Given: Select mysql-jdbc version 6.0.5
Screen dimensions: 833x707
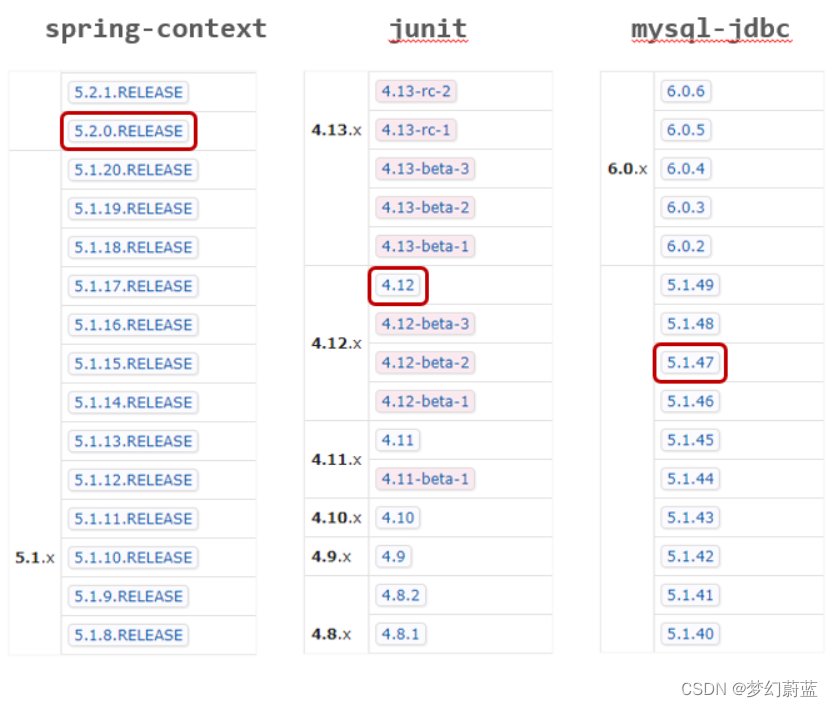Looking at the screenshot, I should click(x=685, y=130).
